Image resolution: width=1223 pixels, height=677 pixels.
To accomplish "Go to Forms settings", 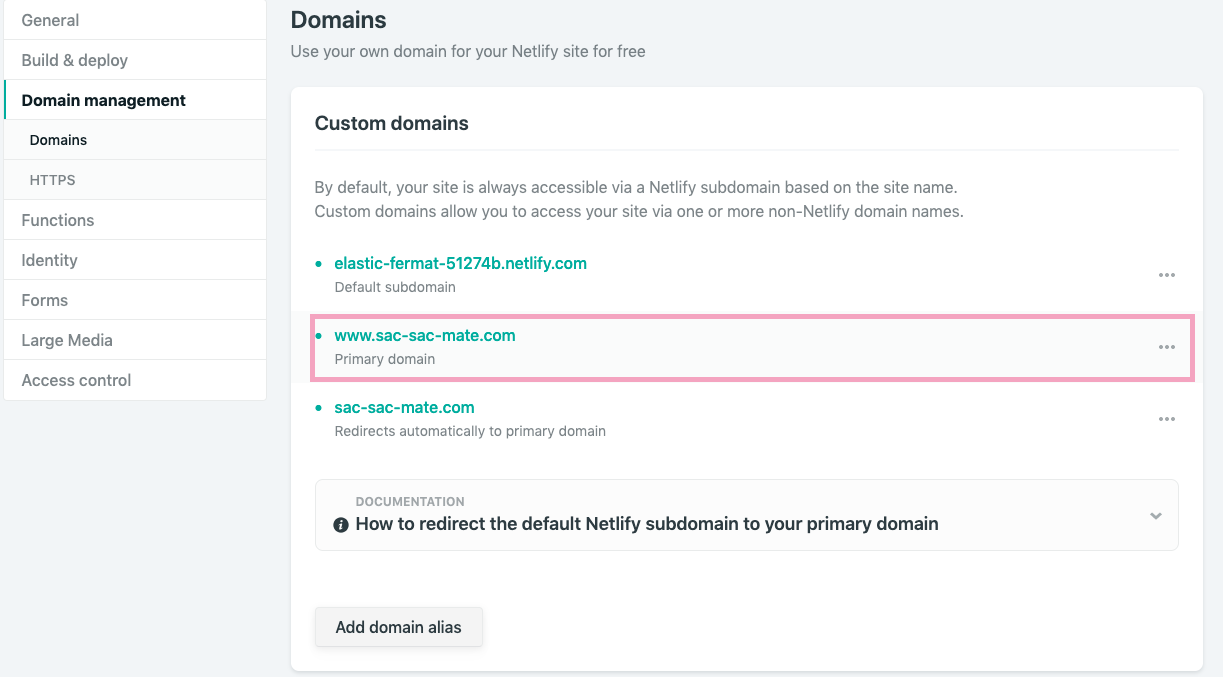I will 45,300.
